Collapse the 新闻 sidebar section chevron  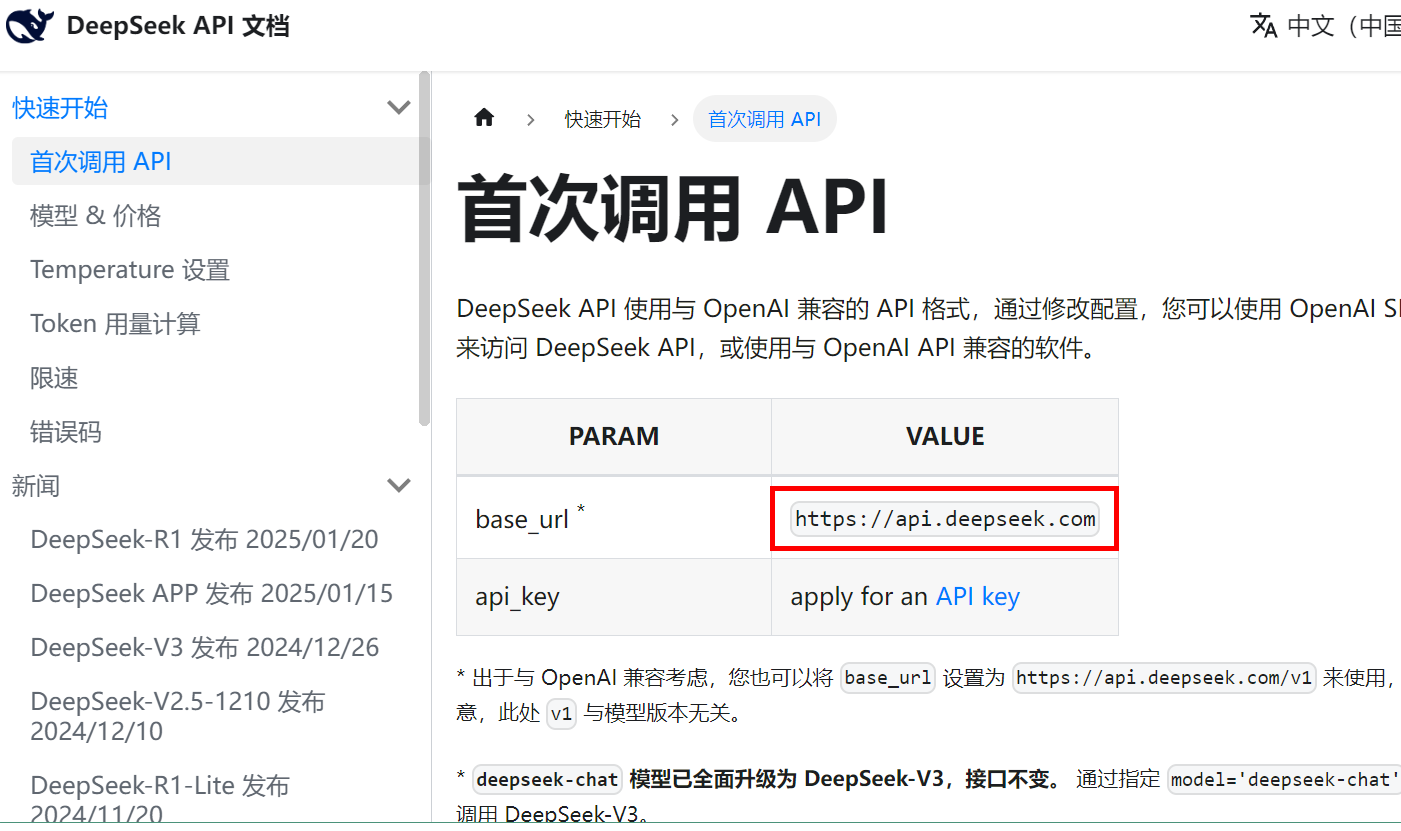pos(399,486)
